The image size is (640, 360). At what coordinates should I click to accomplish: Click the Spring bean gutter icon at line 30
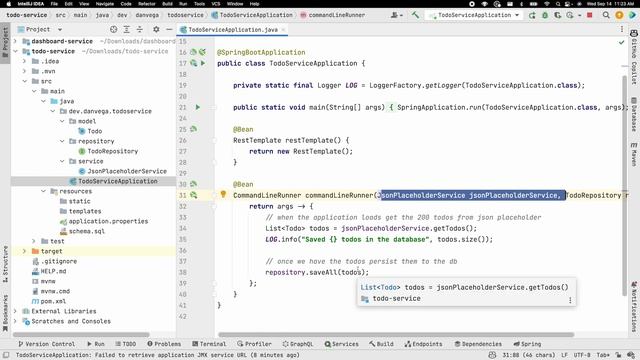click(193, 184)
